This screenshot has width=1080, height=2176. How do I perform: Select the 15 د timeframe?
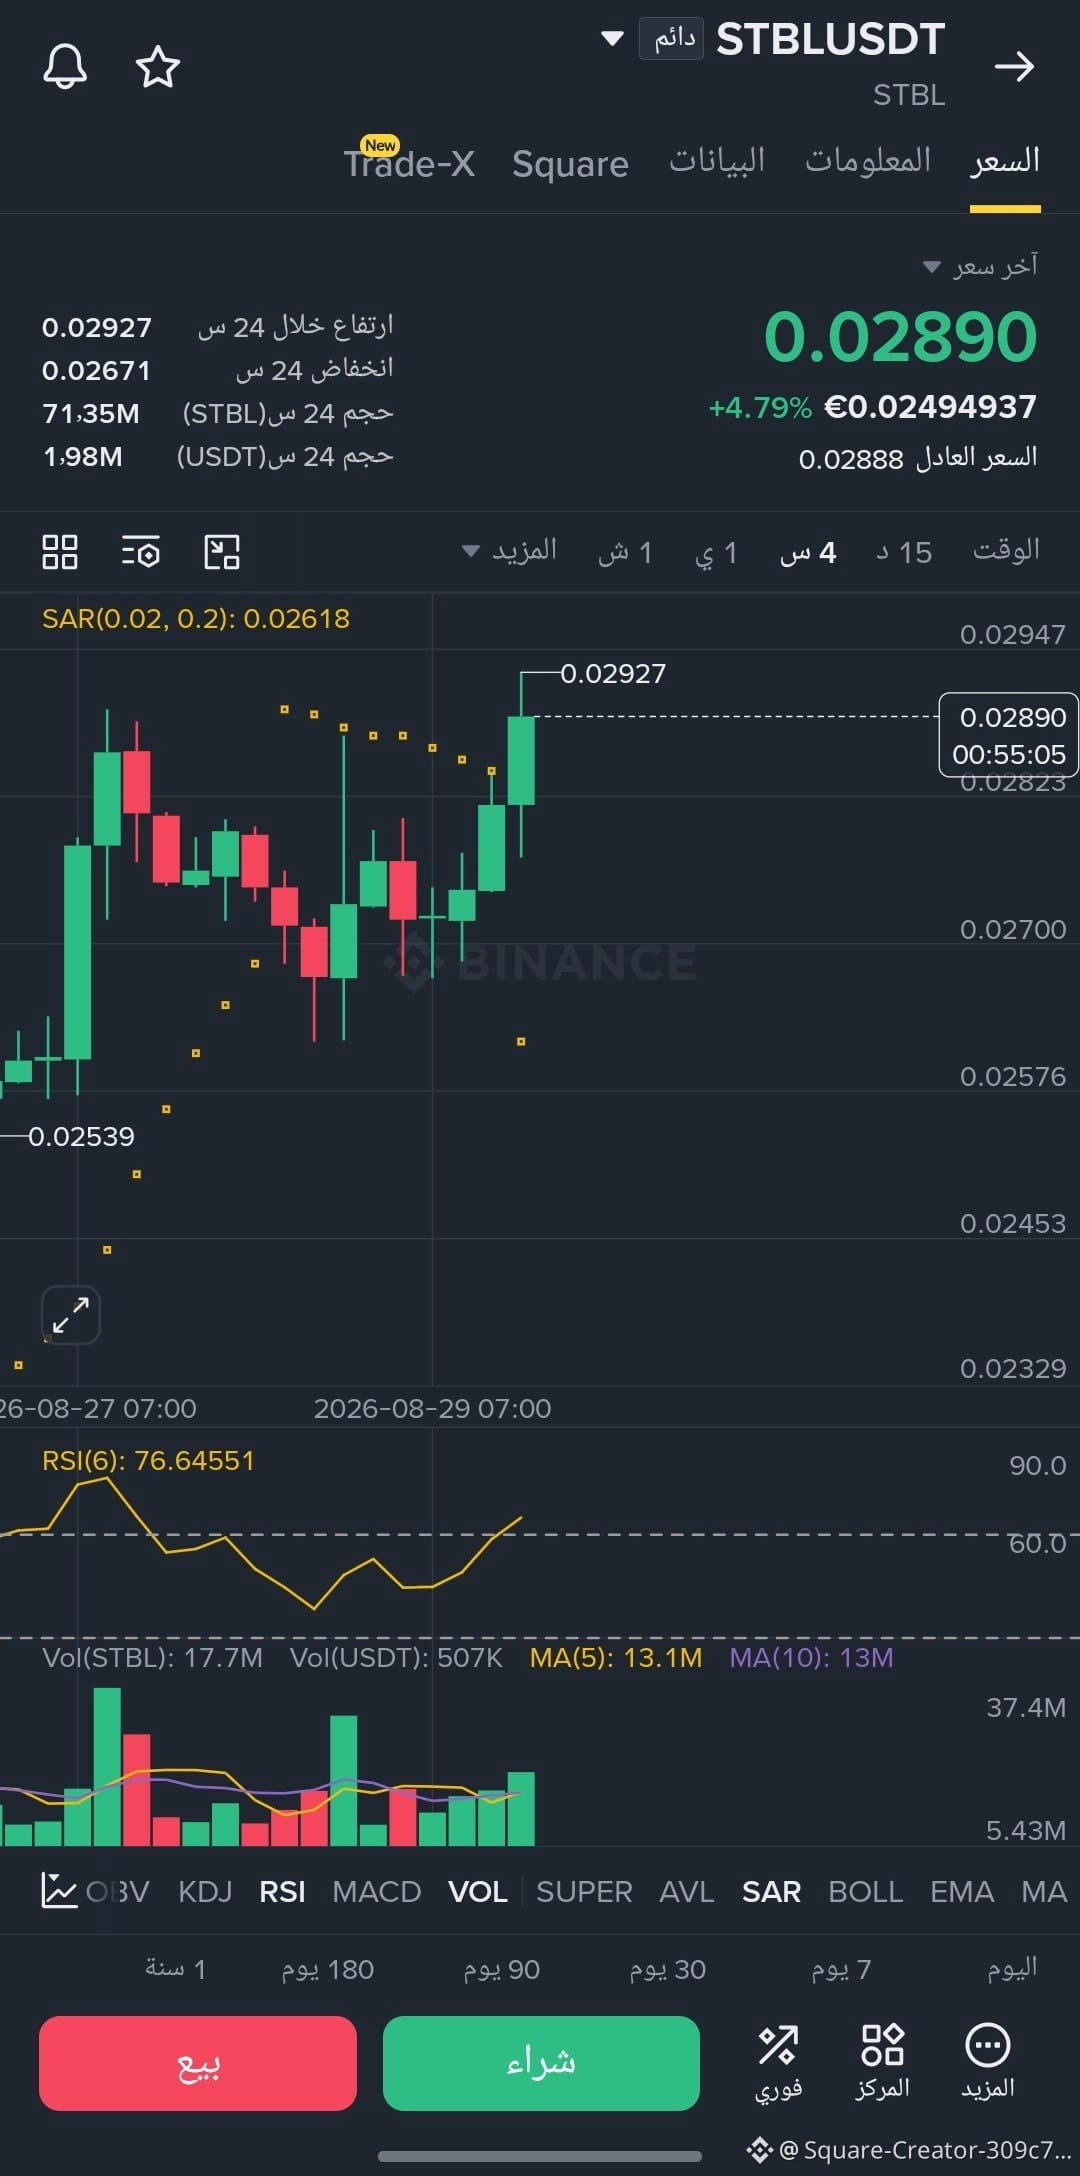point(904,552)
